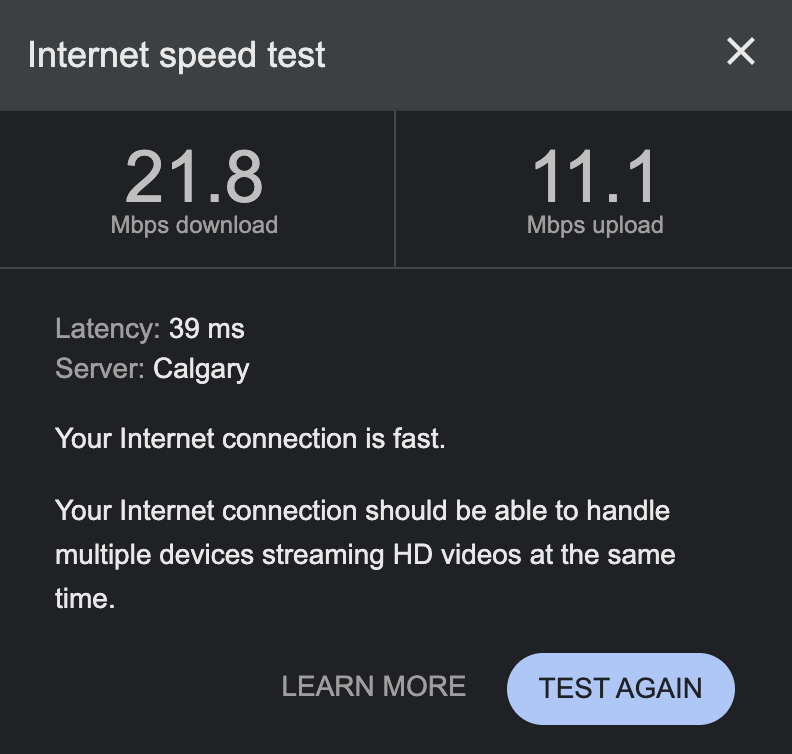Click the vertical divider between download and upload

coord(395,189)
